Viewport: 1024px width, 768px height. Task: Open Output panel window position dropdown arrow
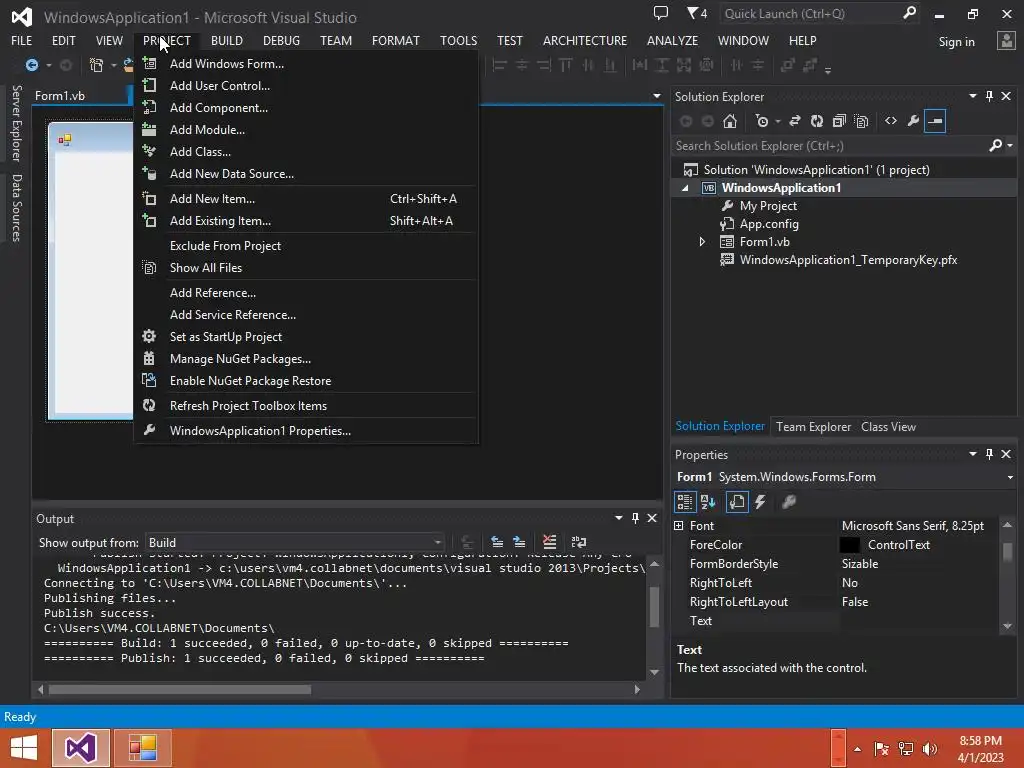tap(618, 518)
